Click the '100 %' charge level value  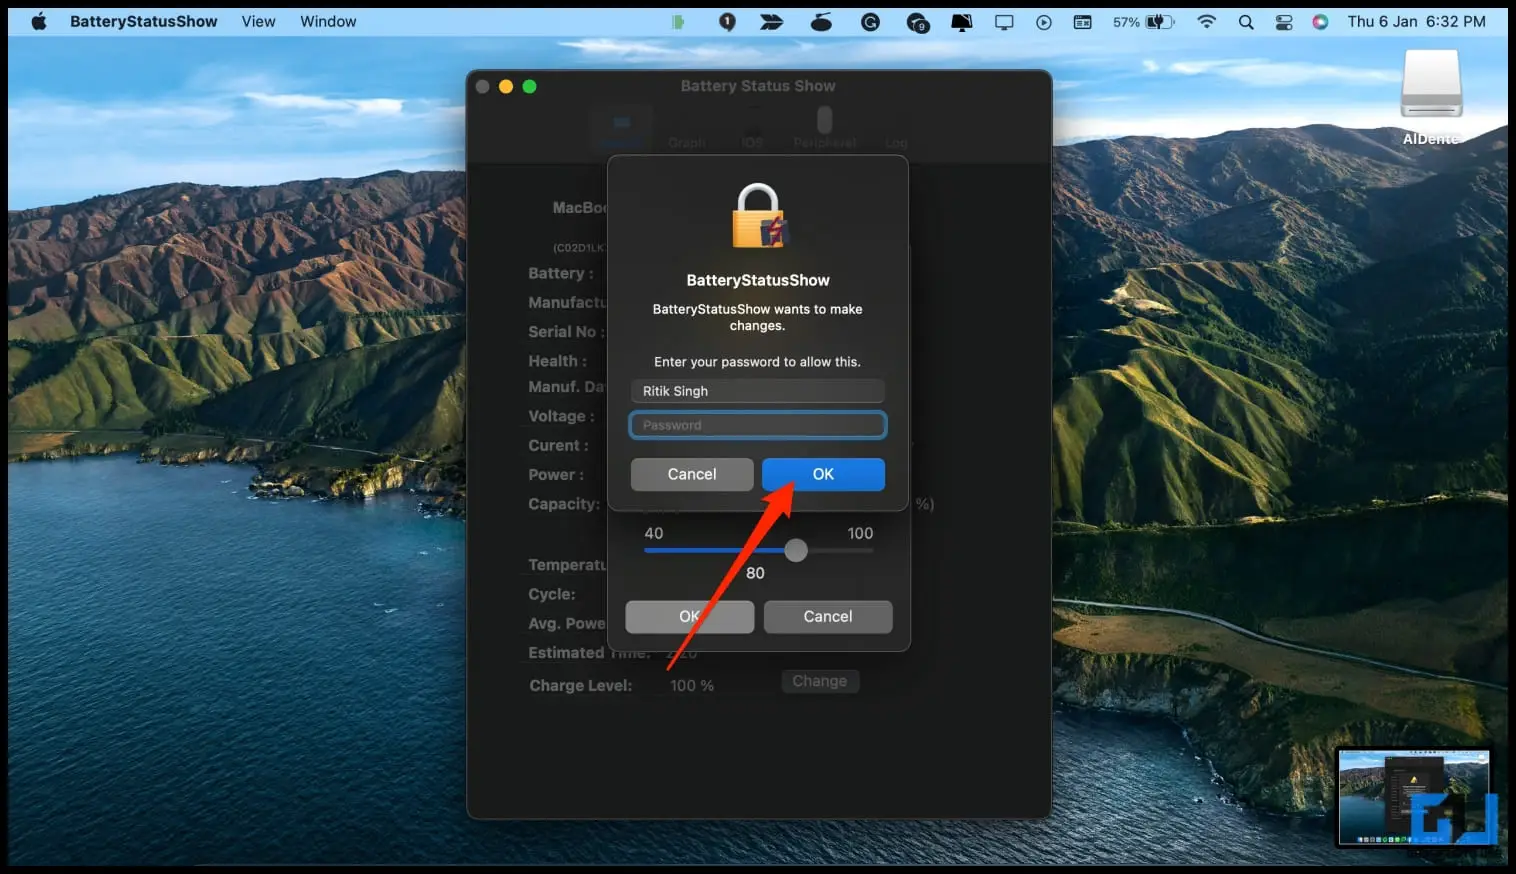pyautogui.click(x=692, y=685)
